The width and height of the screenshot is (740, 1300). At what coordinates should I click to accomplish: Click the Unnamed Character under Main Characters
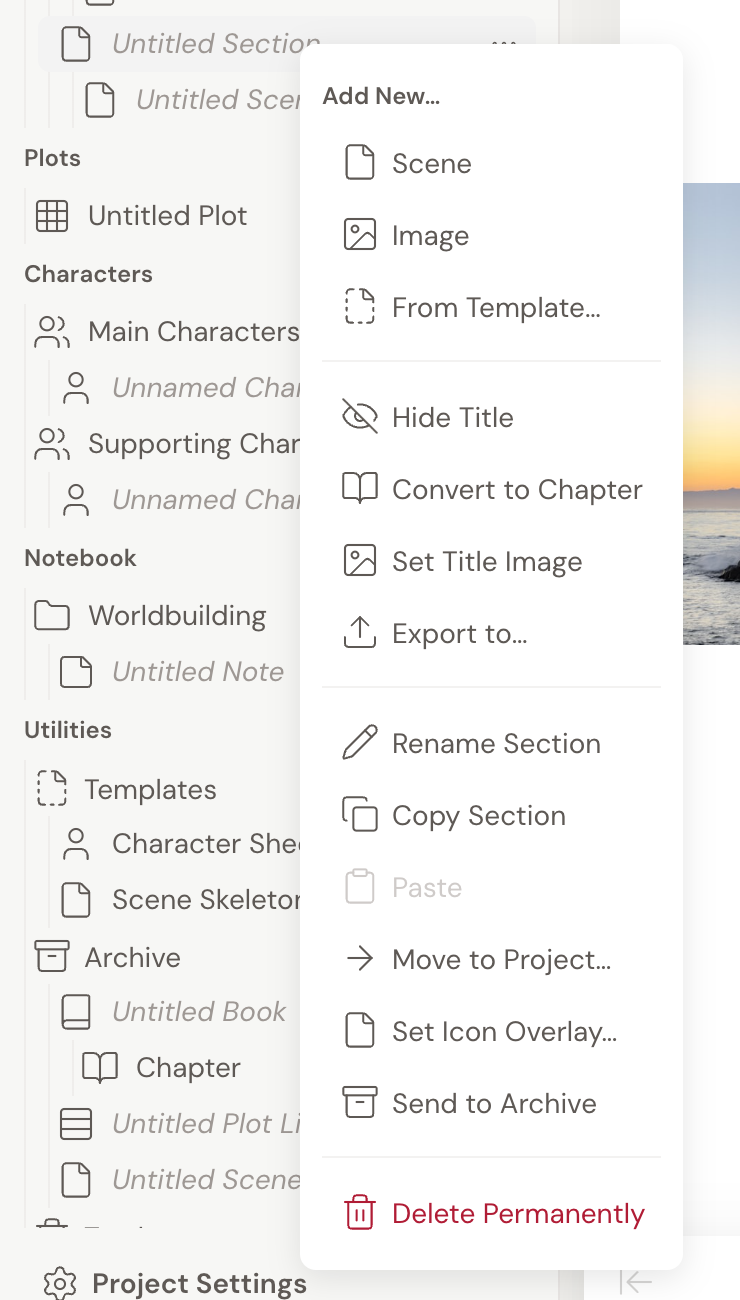[x=205, y=388]
